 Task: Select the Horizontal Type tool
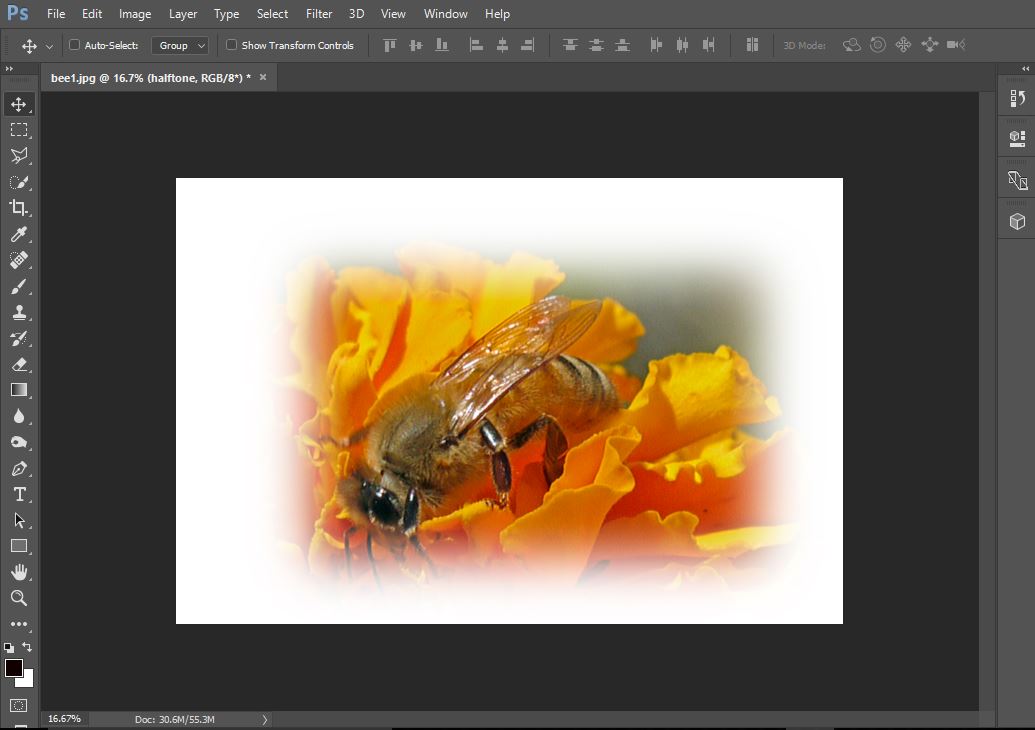[x=18, y=494]
